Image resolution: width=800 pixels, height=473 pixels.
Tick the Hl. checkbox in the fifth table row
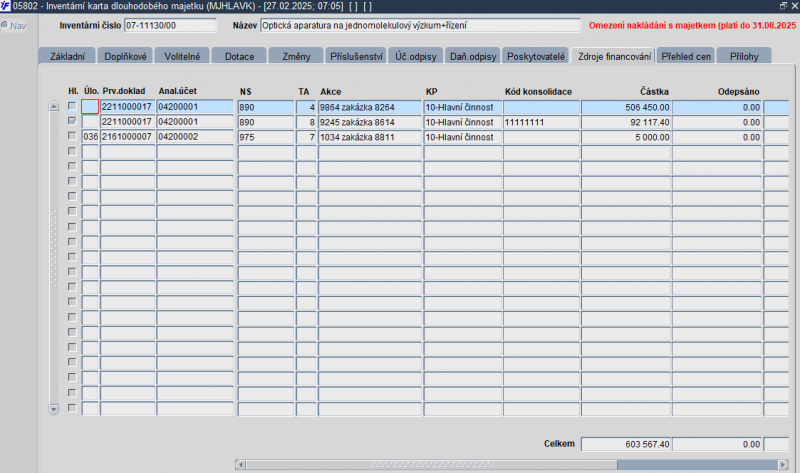pyautogui.click(x=72, y=166)
